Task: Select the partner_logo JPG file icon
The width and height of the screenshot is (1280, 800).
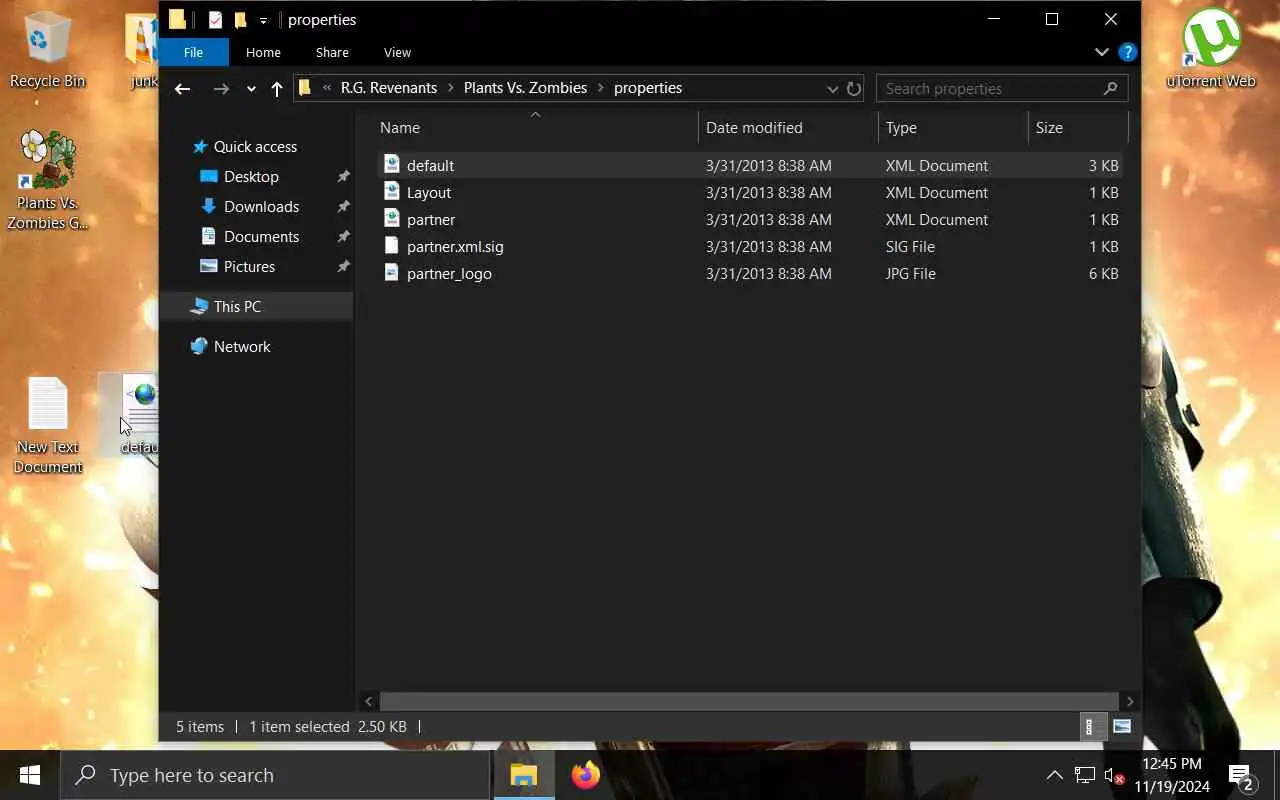Action: pos(391,272)
